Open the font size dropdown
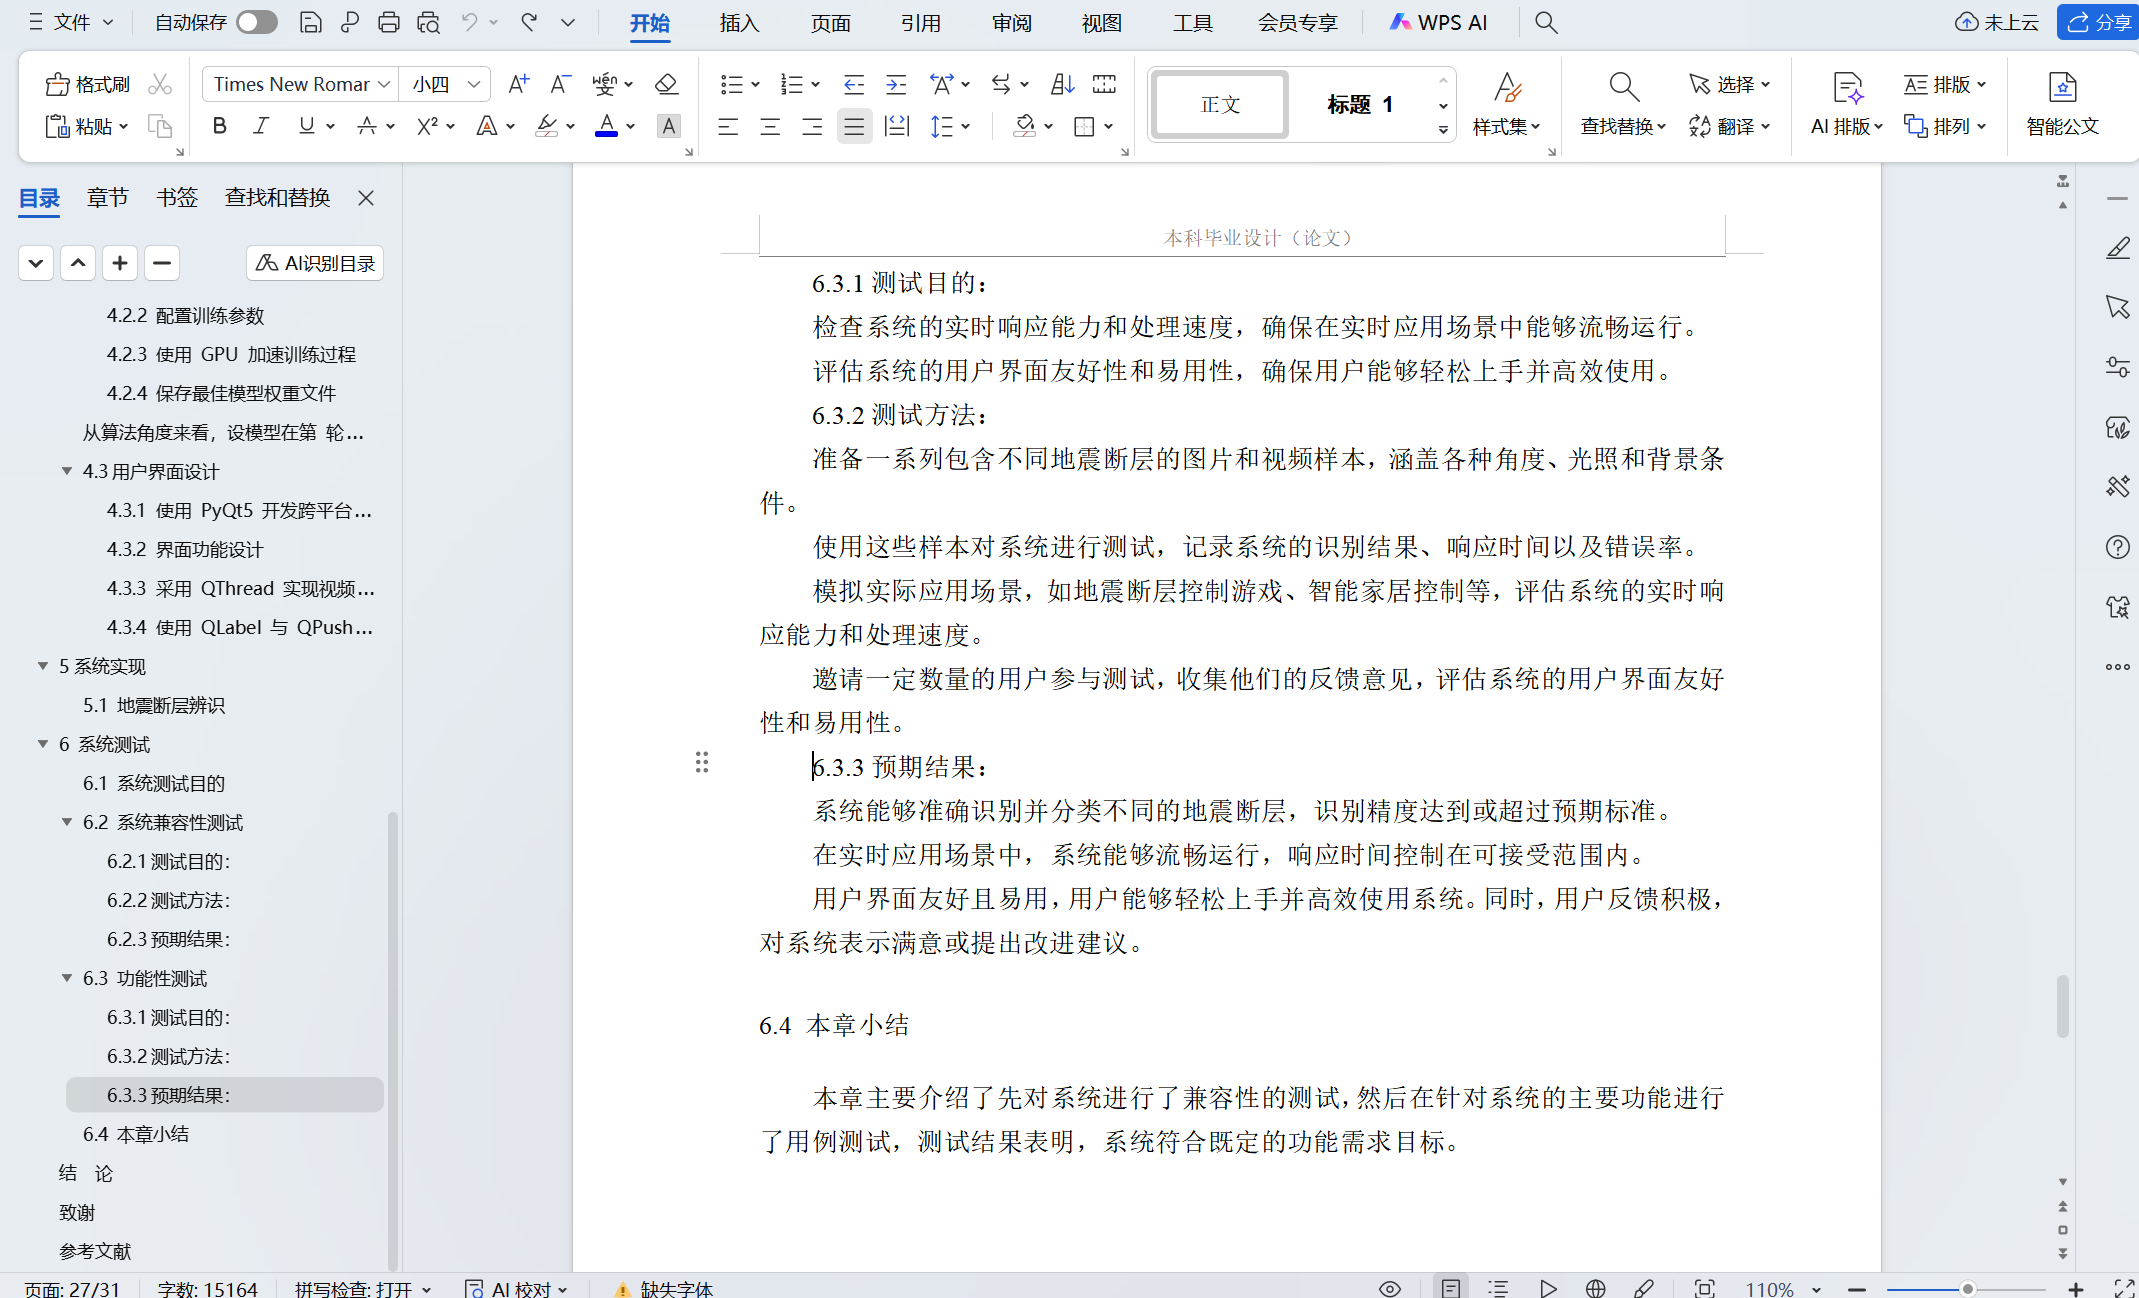Viewport: 2139px width, 1298px height. pyautogui.click(x=475, y=84)
